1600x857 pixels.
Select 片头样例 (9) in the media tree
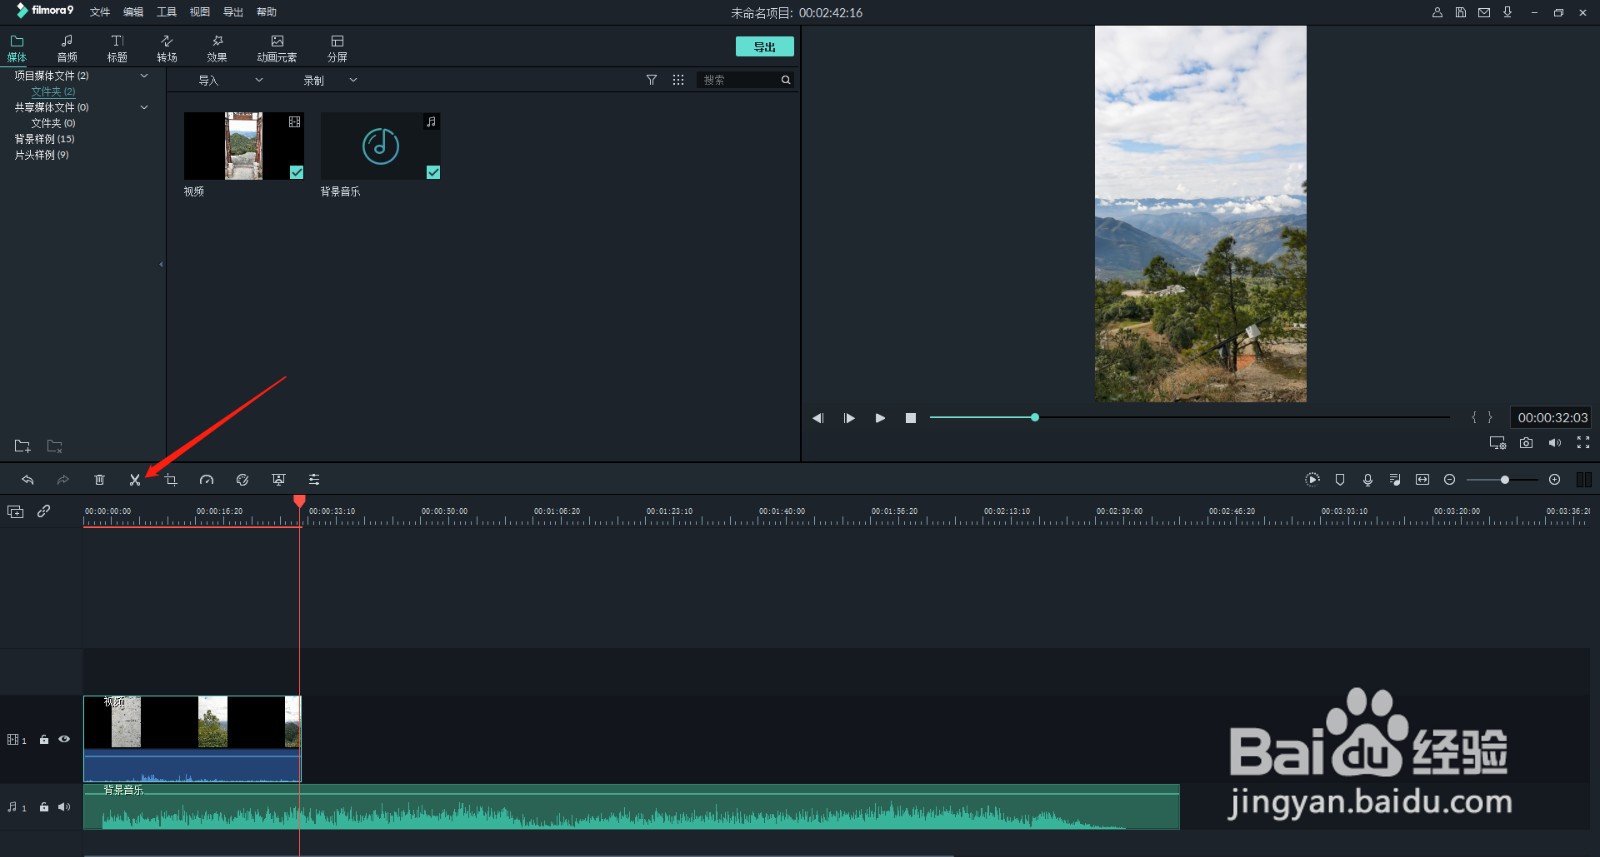[41, 155]
